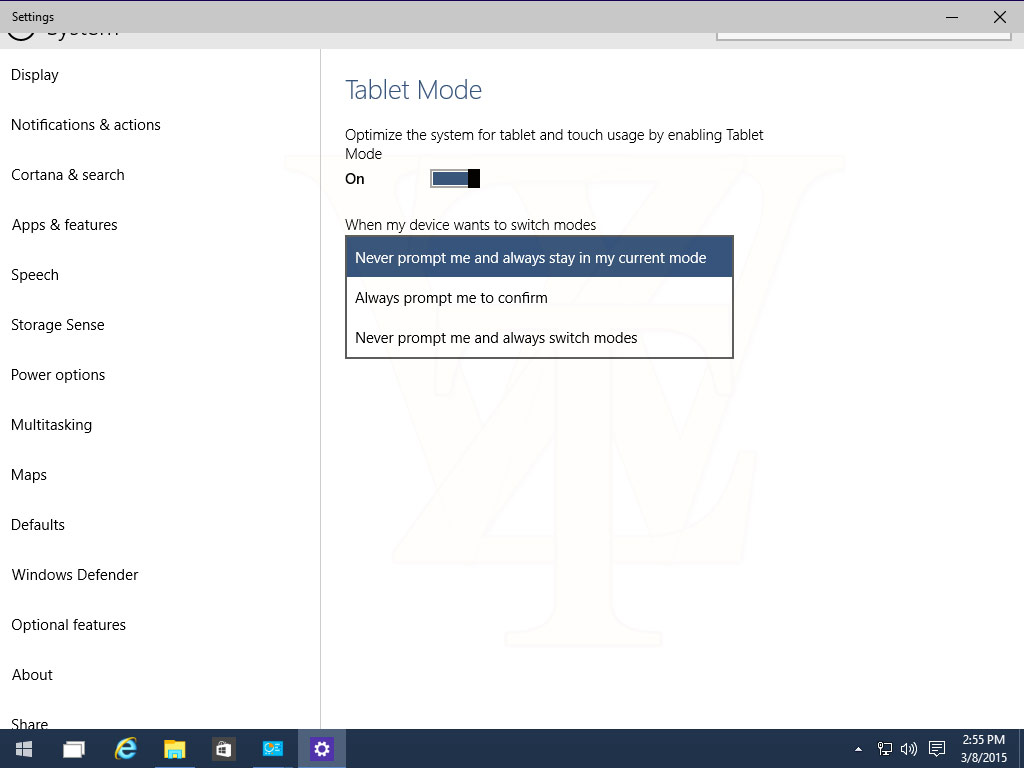Open the About page
1024x768 pixels.
[x=32, y=675]
